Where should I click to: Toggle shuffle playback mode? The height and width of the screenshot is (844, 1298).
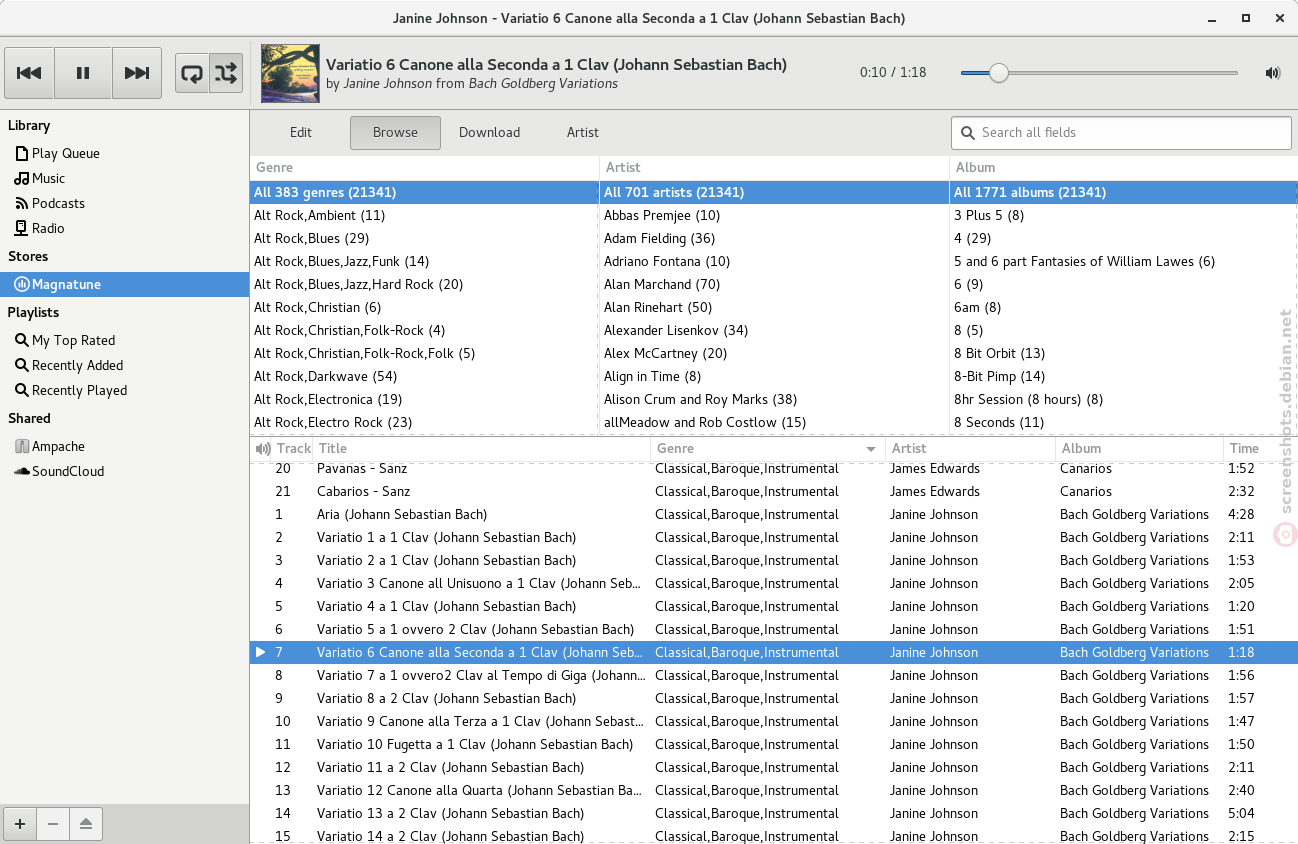226,73
